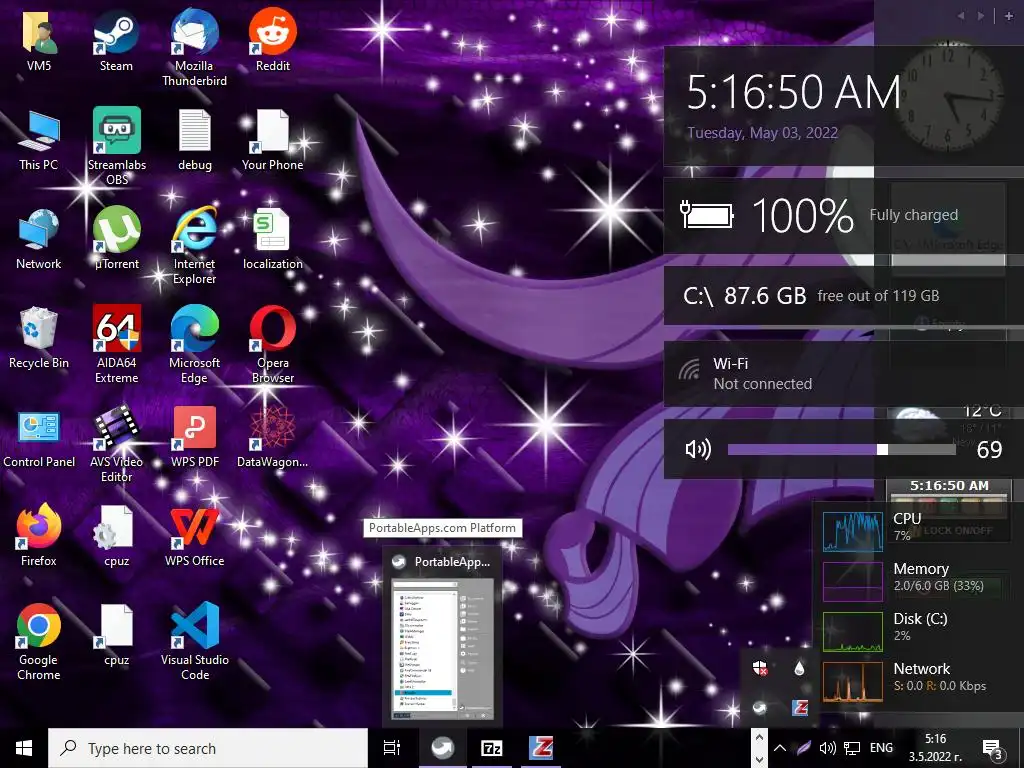Screen dimensions: 1024x768
Task: Click the Type here to search box
Action: [208, 748]
